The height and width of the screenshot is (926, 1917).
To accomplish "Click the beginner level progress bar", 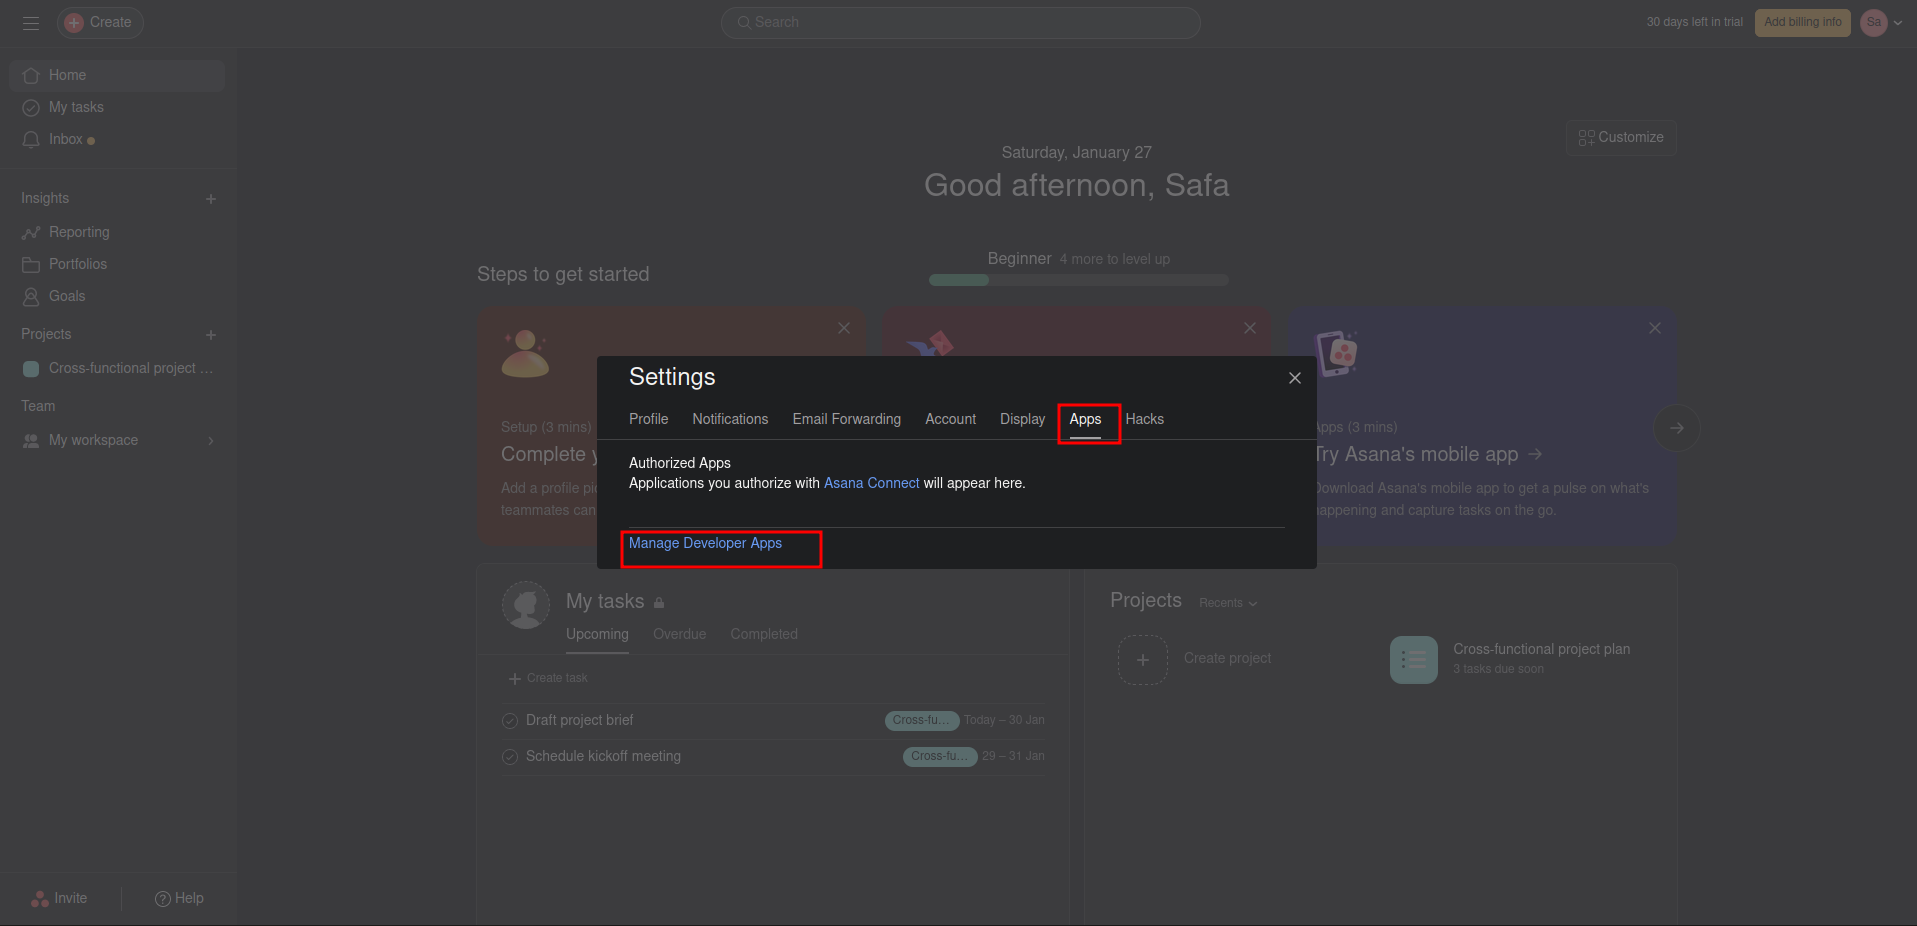I will (1078, 280).
